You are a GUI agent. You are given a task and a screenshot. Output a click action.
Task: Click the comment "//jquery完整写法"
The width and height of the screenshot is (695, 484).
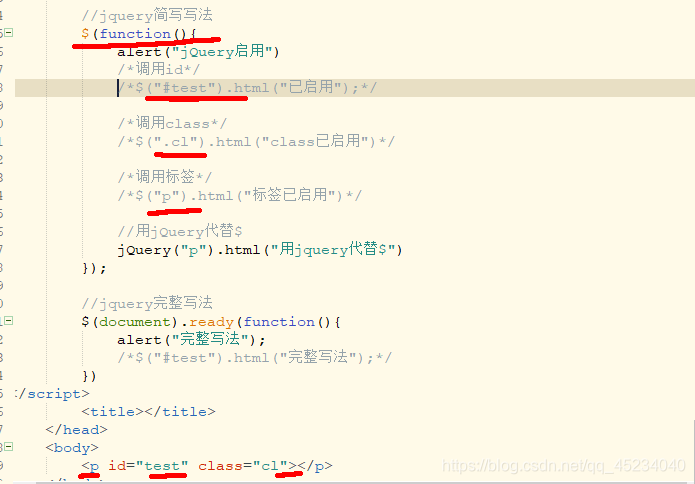click(x=147, y=304)
